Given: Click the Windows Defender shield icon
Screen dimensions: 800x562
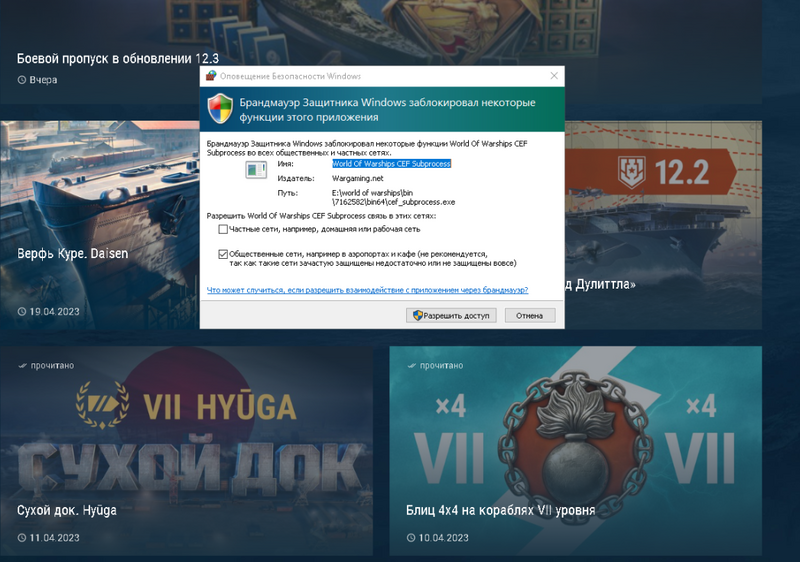Looking at the screenshot, I should tap(220, 109).
